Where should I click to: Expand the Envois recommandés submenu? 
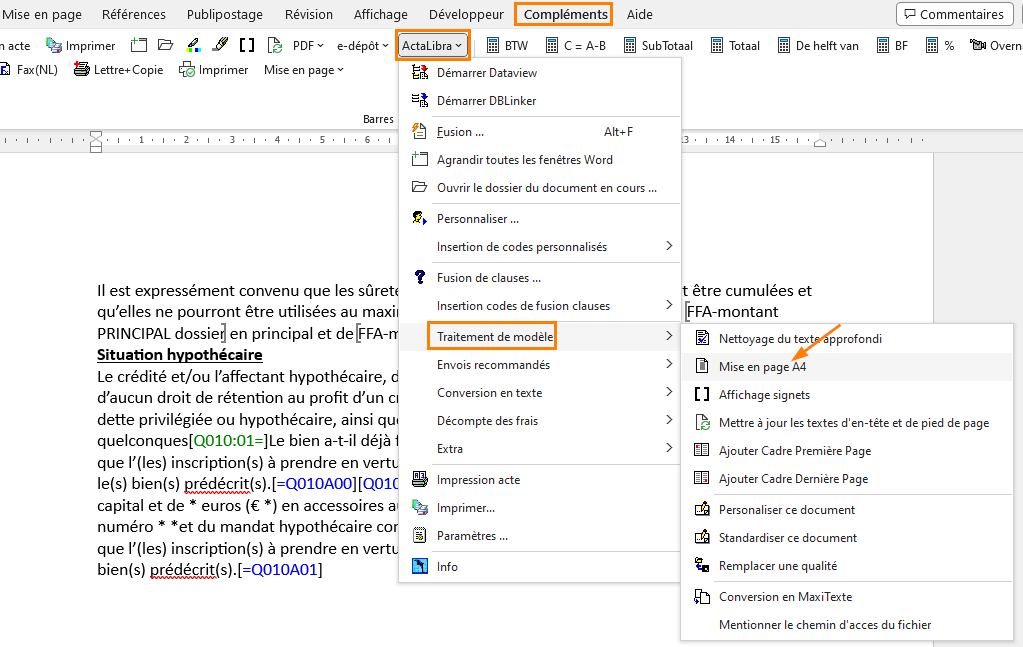[x=540, y=365]
